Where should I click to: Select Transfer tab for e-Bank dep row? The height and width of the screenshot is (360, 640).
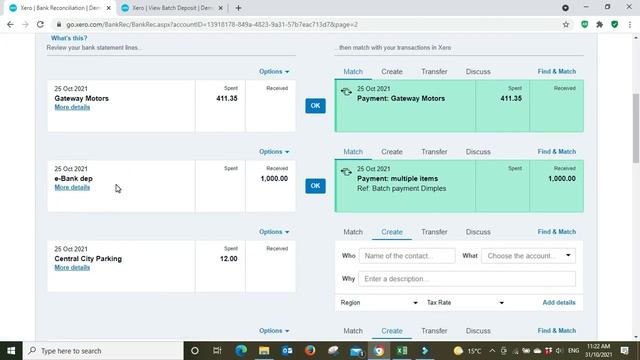point(434,151)
